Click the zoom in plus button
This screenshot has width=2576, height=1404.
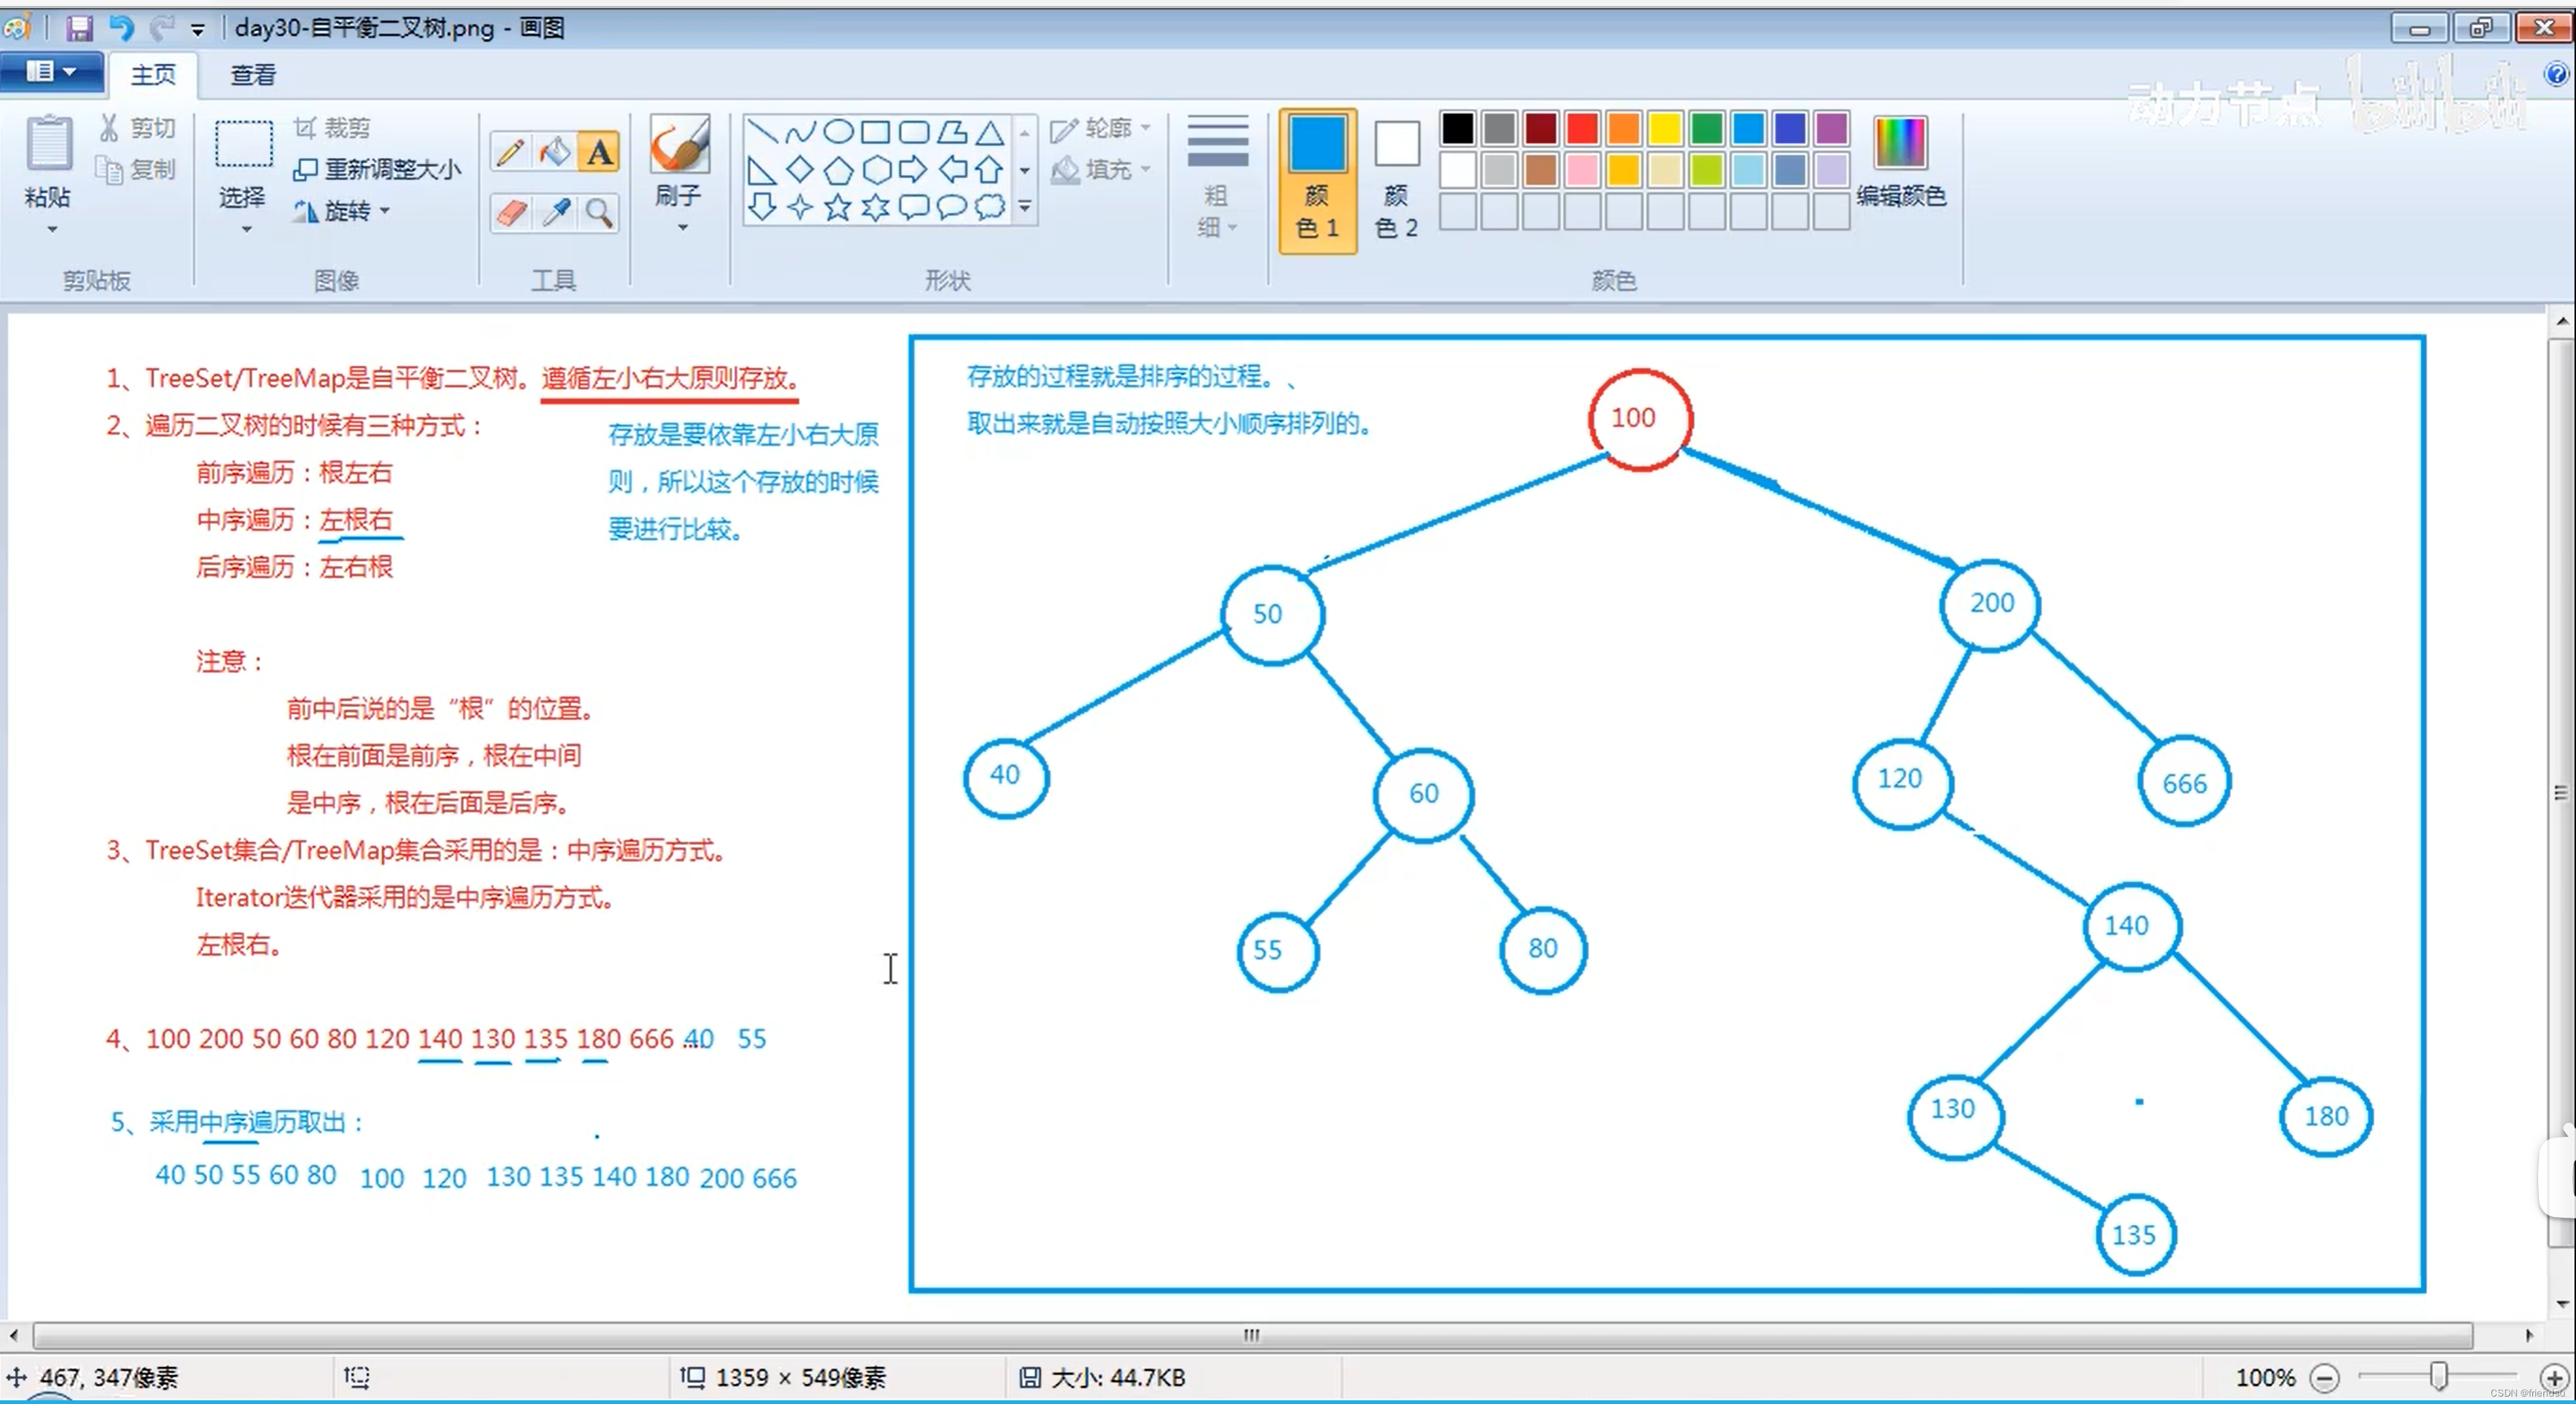click(2554, 1378)
